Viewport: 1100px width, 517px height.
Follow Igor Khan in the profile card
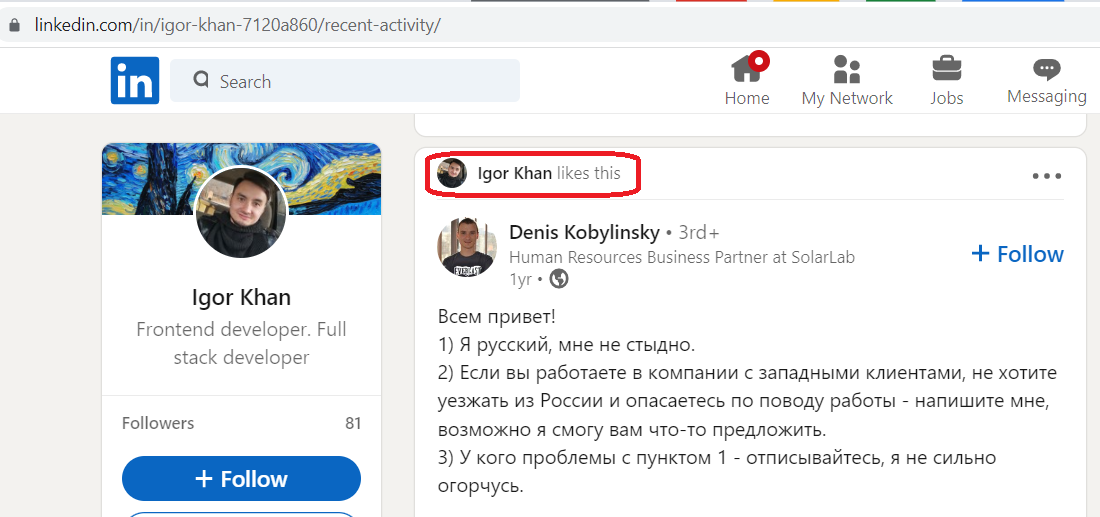coord(241,478)
